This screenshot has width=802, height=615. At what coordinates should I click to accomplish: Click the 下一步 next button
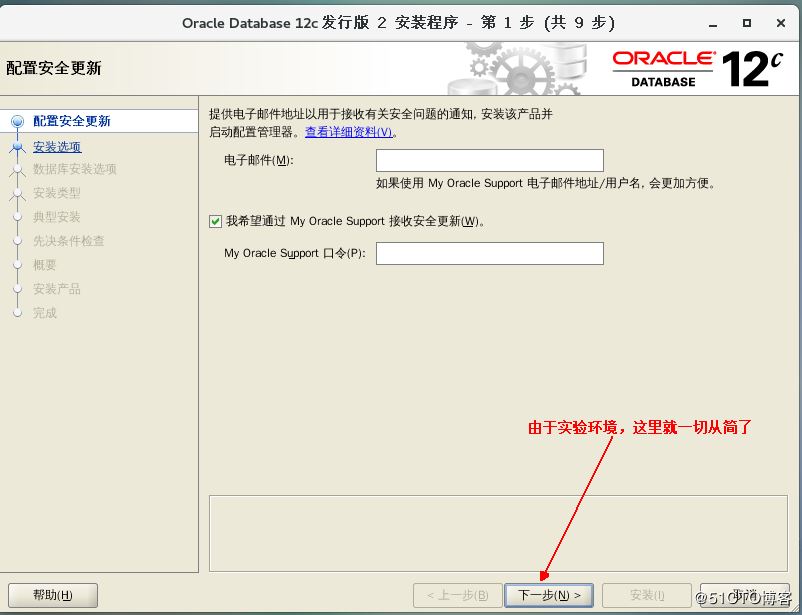549,596
